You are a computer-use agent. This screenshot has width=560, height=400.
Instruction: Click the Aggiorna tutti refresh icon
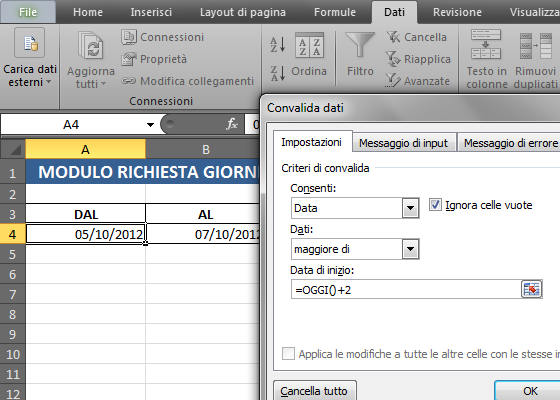pos(91,45)
